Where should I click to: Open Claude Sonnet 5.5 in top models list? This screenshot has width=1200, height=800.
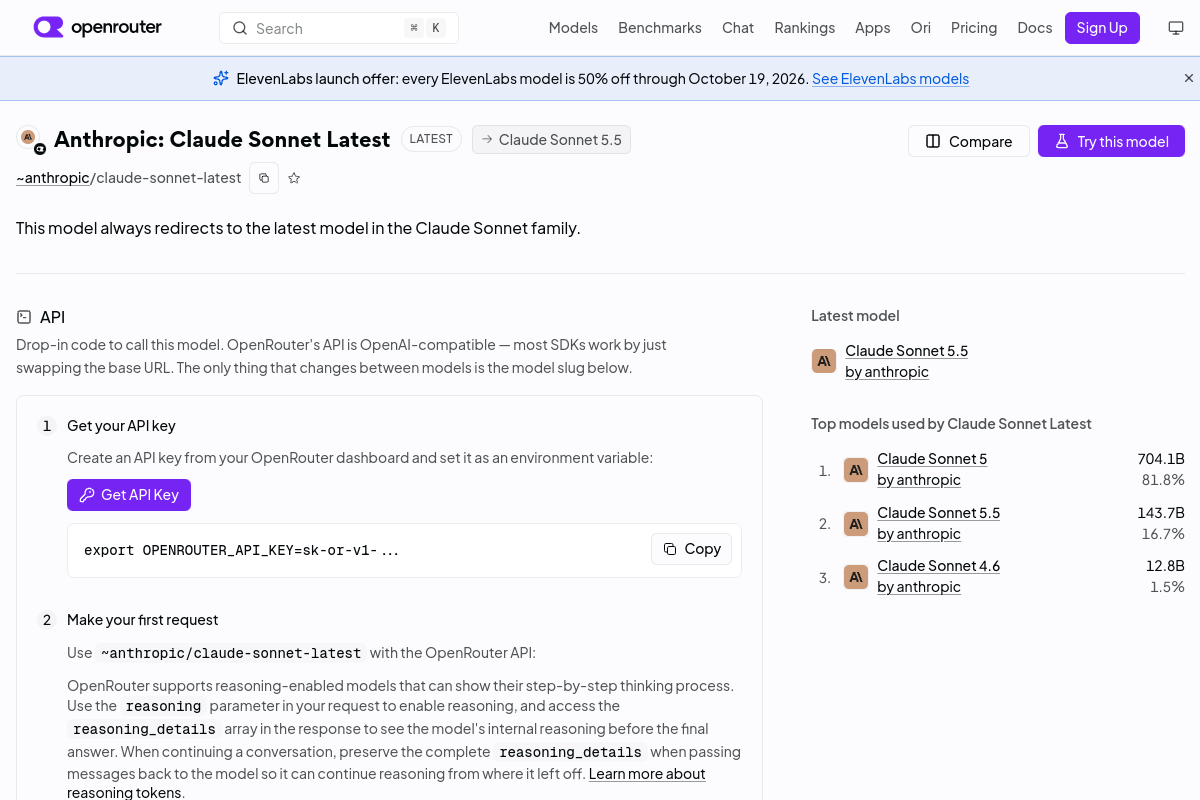click(x=939, y=513)
